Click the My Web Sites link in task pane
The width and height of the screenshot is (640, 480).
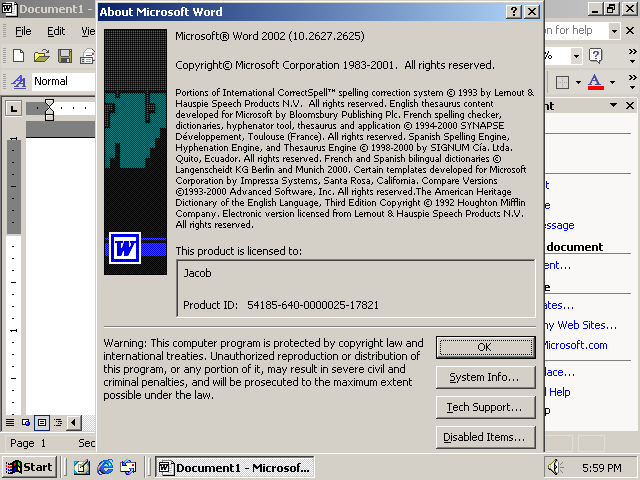coord(581,325)
